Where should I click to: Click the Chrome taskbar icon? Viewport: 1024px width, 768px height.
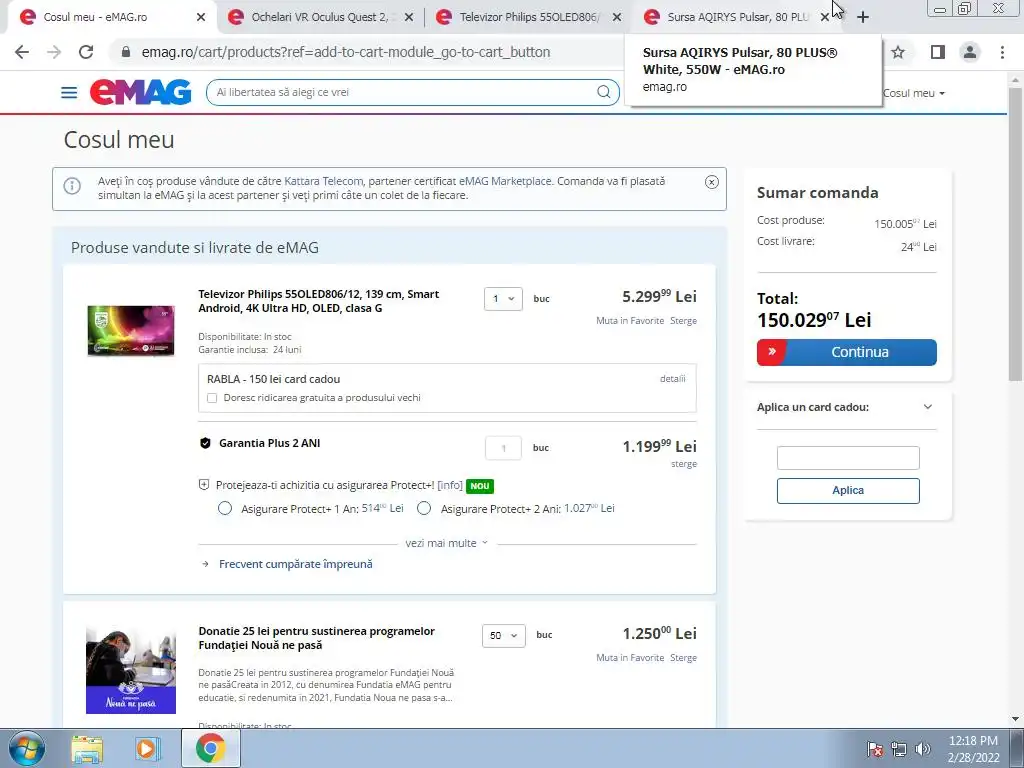click(210, 748)
